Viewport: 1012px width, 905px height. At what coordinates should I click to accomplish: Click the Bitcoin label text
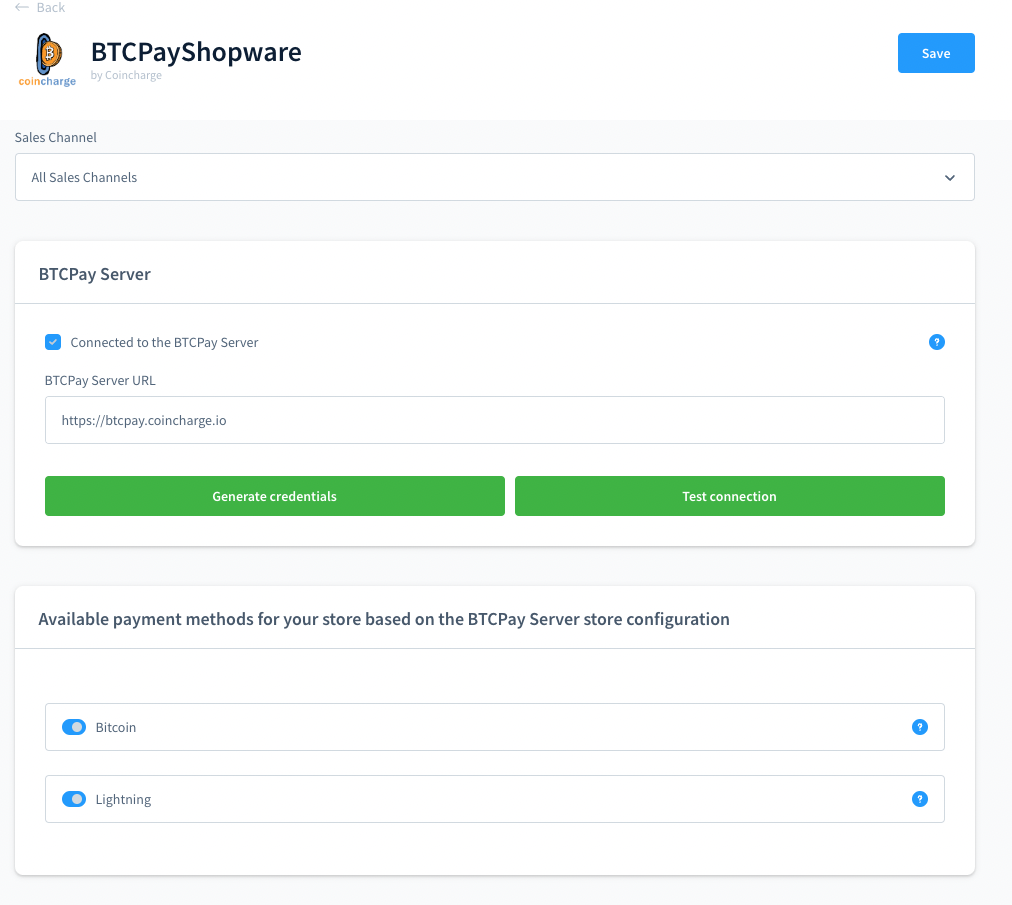pyautogui.click(x=116, y=727)
